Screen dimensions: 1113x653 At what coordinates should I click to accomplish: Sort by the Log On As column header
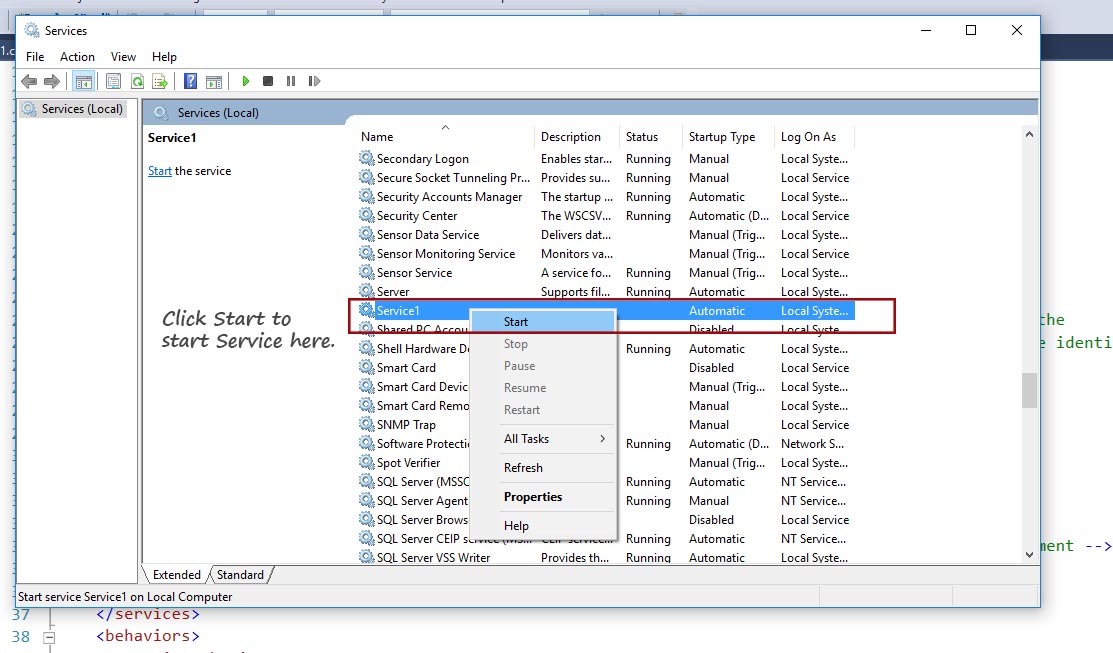point(814,136)
